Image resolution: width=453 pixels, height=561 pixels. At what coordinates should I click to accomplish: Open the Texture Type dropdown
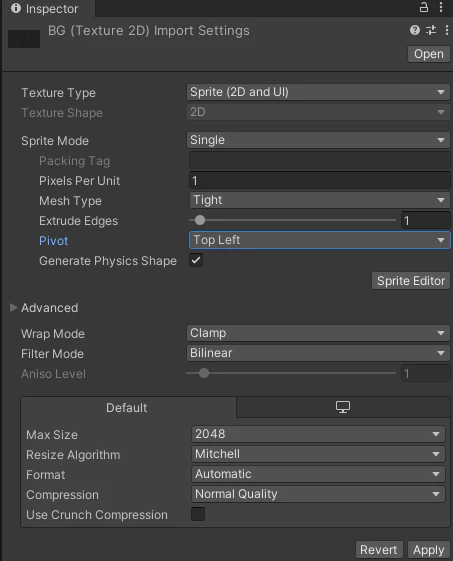point(318,92)
